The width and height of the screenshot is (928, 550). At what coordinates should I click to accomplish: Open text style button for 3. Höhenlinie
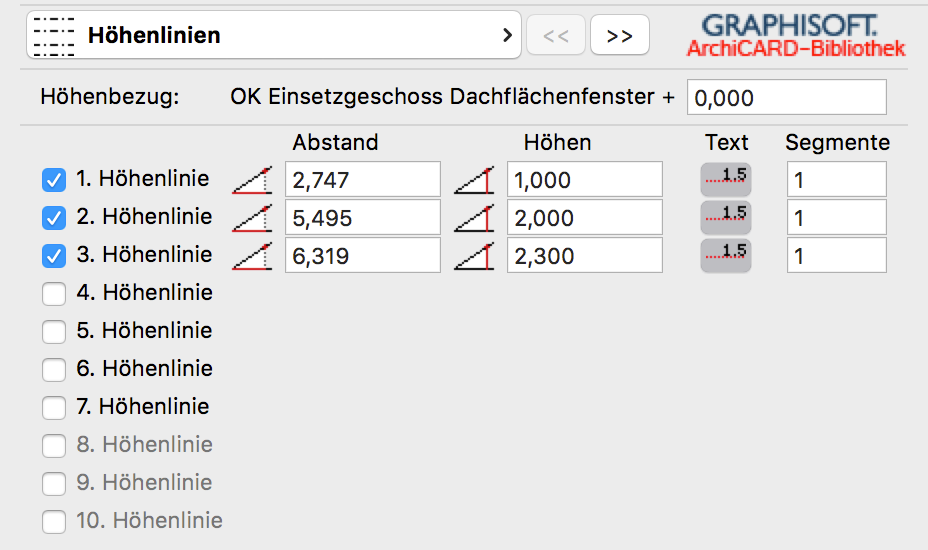(x=725, y=254)
